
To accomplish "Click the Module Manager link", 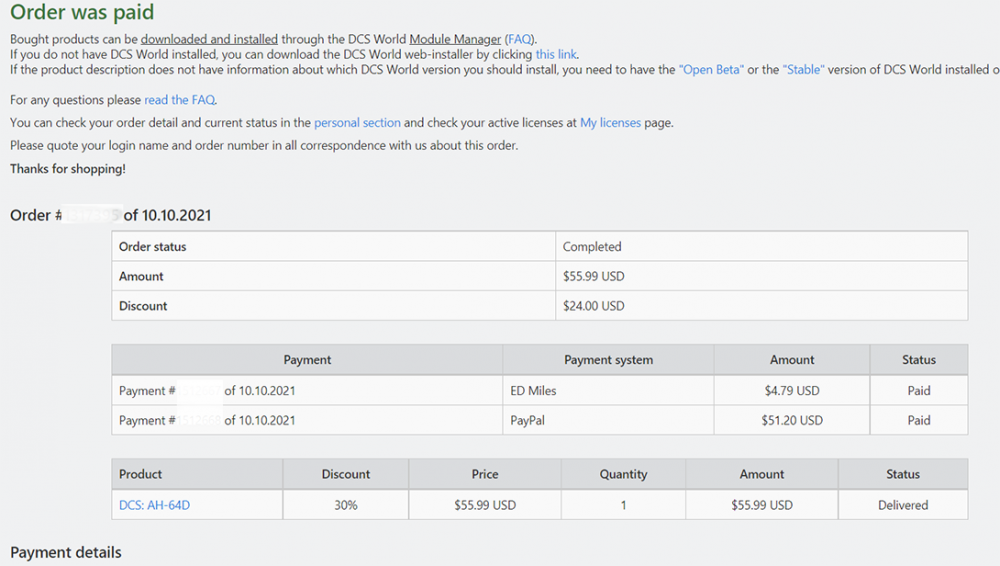I will pyautogui.click(x=455, y=39).
